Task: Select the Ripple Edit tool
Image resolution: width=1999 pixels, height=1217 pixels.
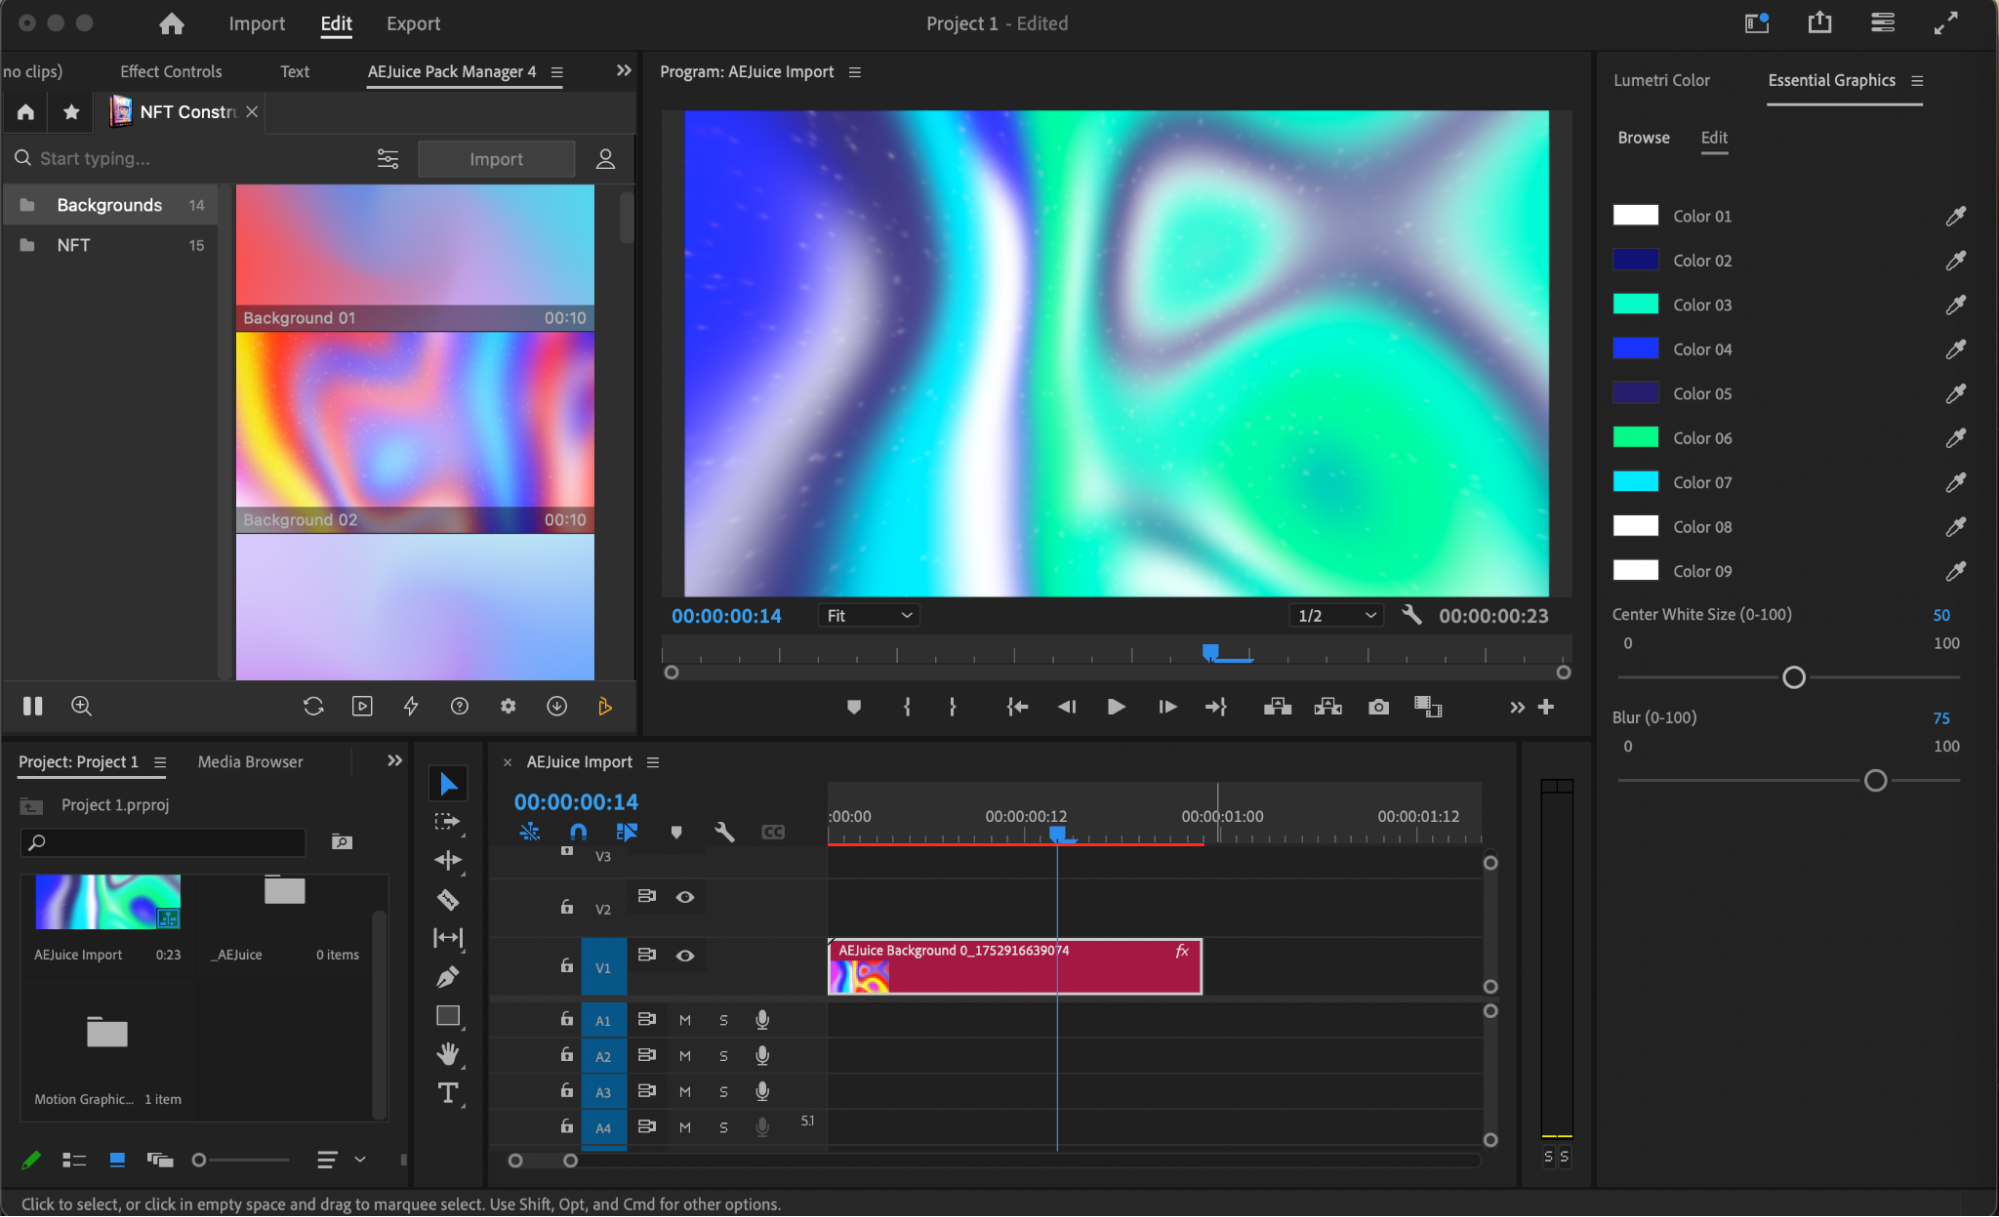Action: pyautogui.click(x=448, y=860)
